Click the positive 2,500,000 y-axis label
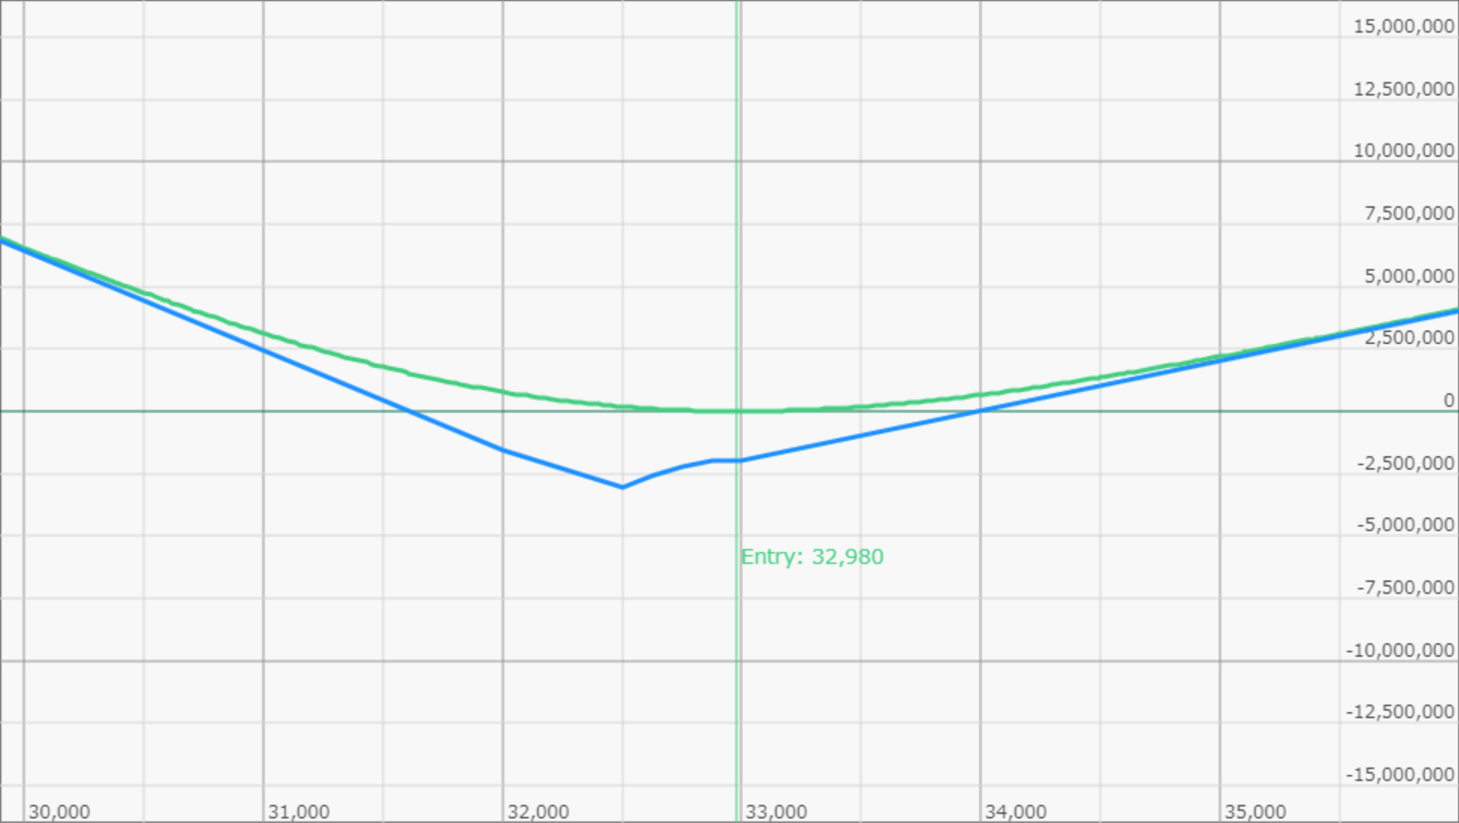Screen dimensions: 1459x823 click(x=1410, y=338)
